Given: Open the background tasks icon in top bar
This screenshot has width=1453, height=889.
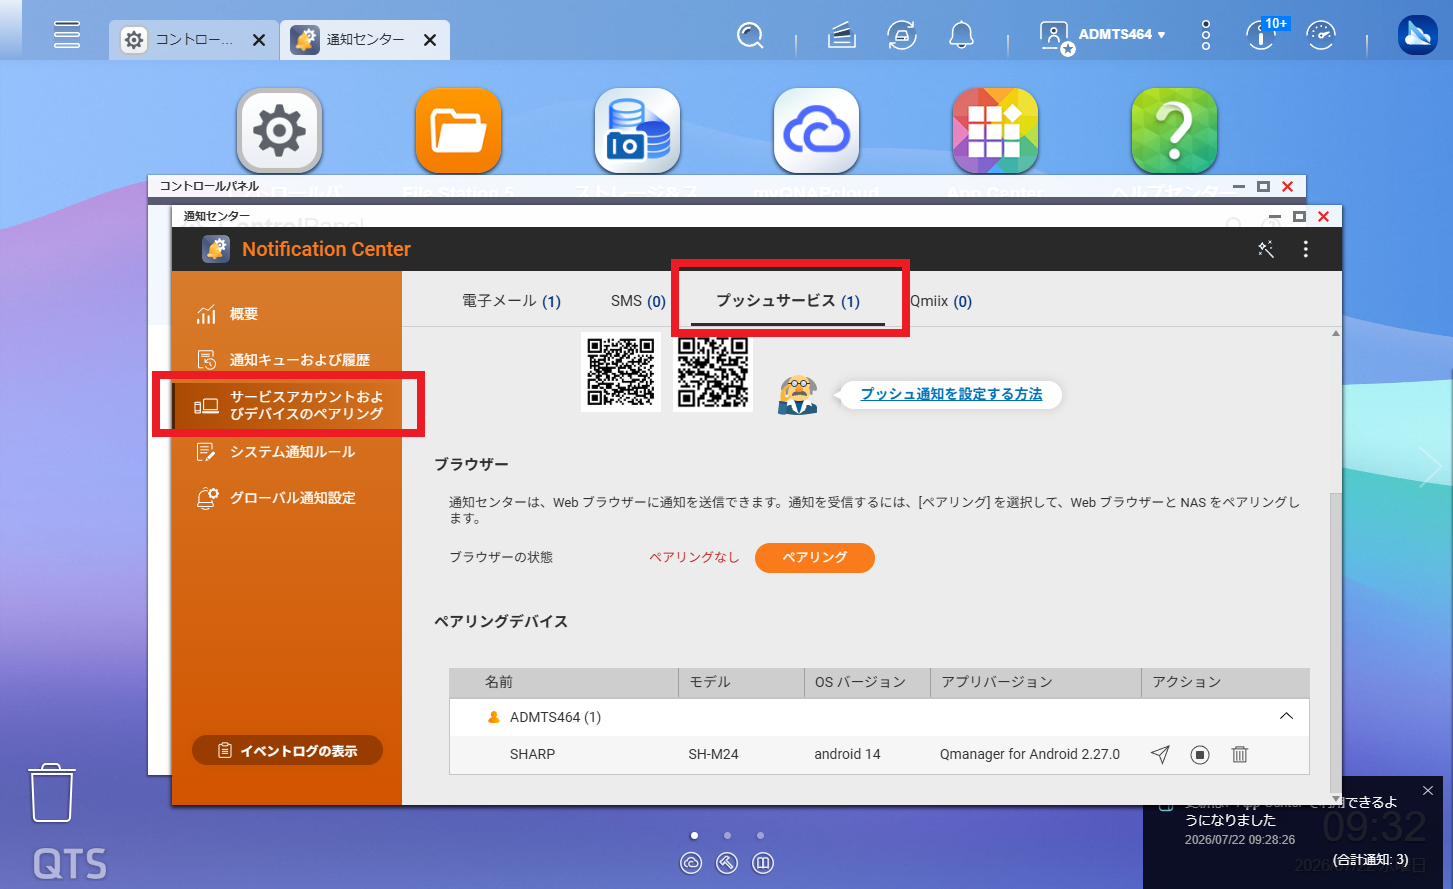Looking at the screenshot, I should pos(842,36).
